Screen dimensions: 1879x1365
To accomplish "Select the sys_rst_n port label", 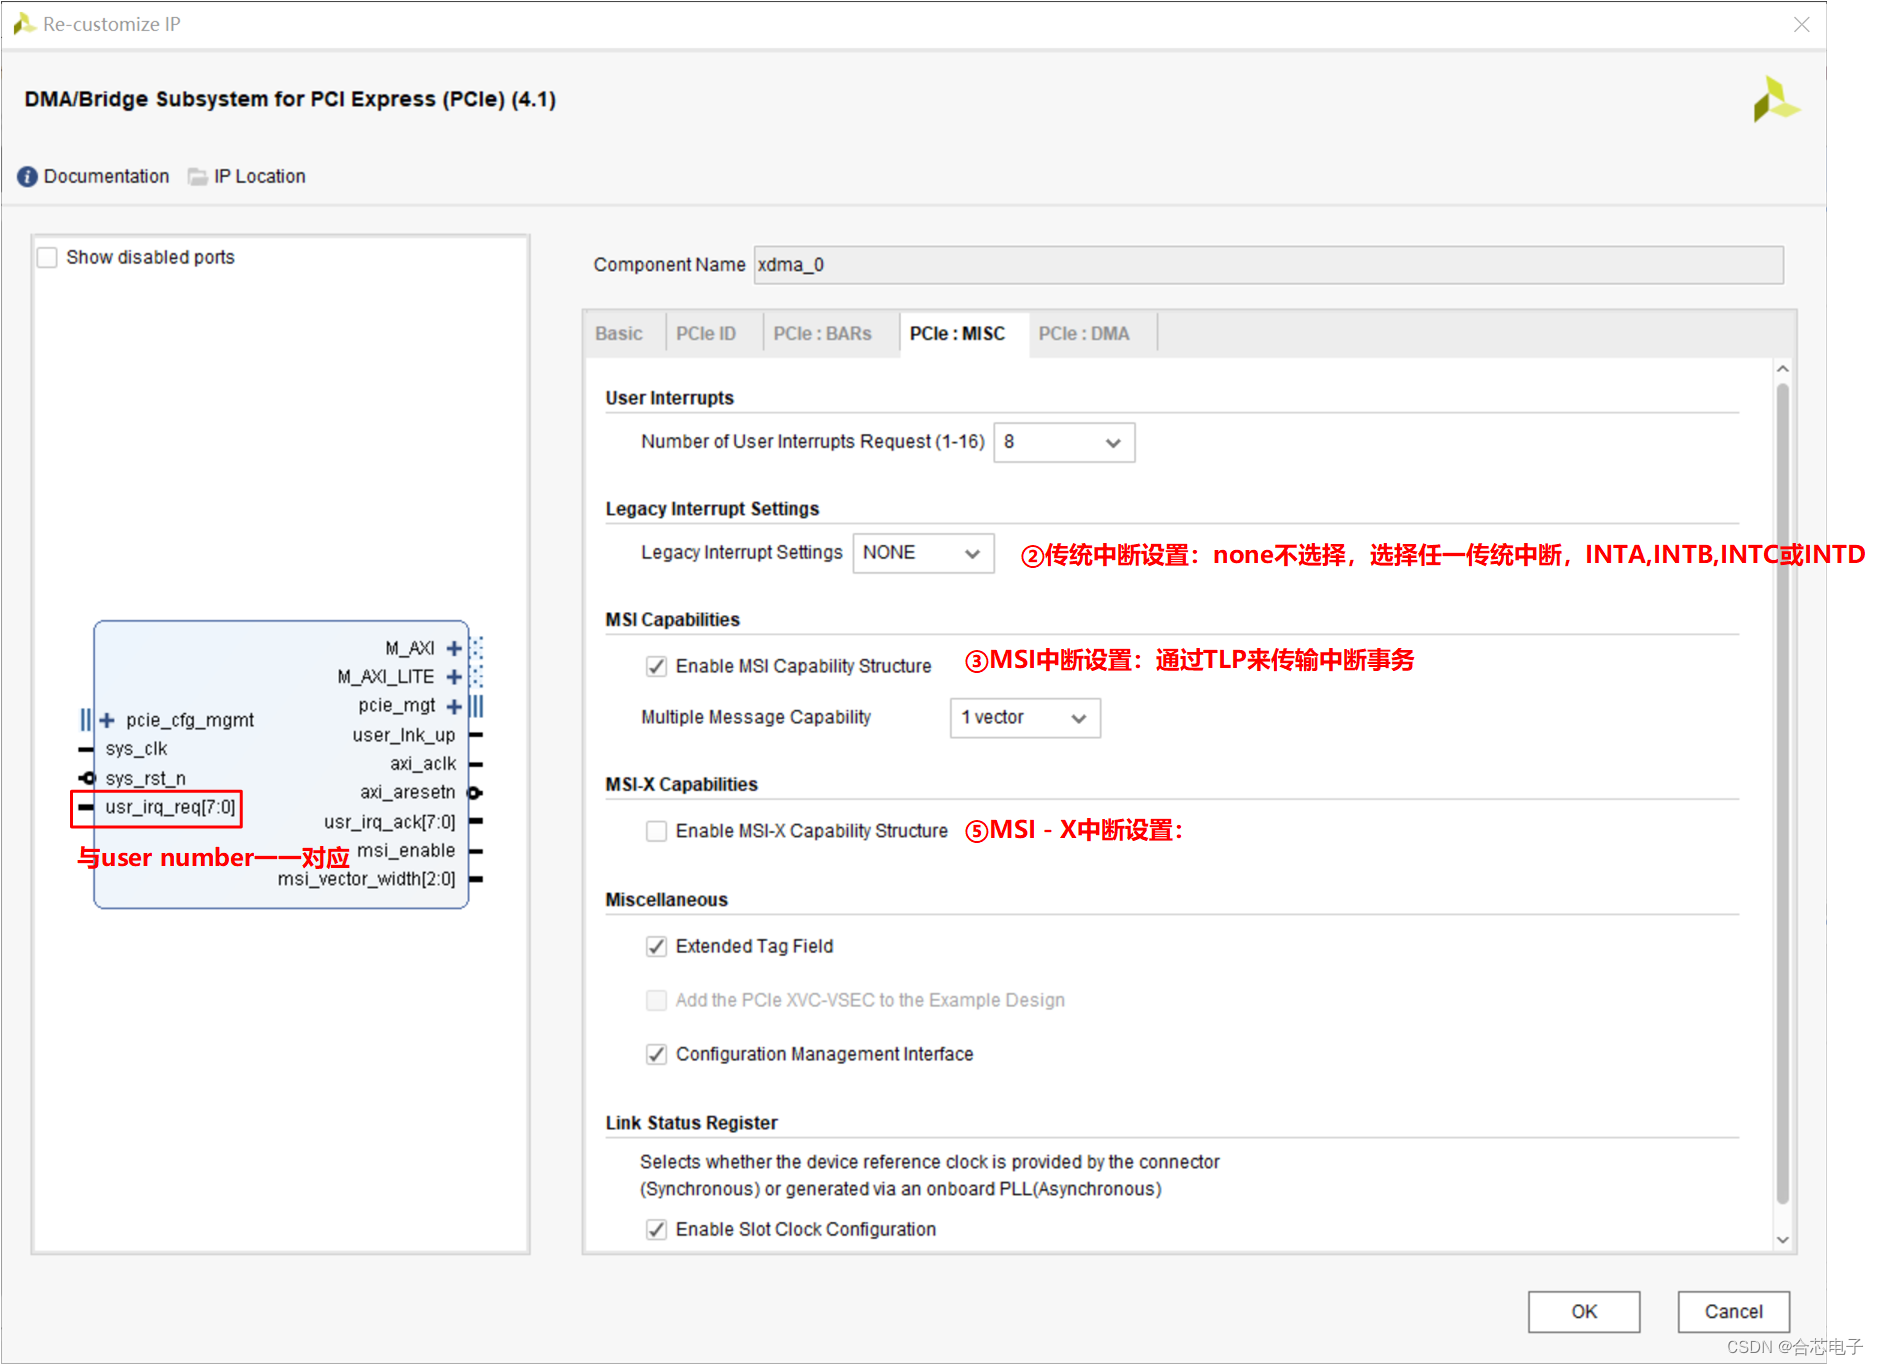I will (146, 778).
